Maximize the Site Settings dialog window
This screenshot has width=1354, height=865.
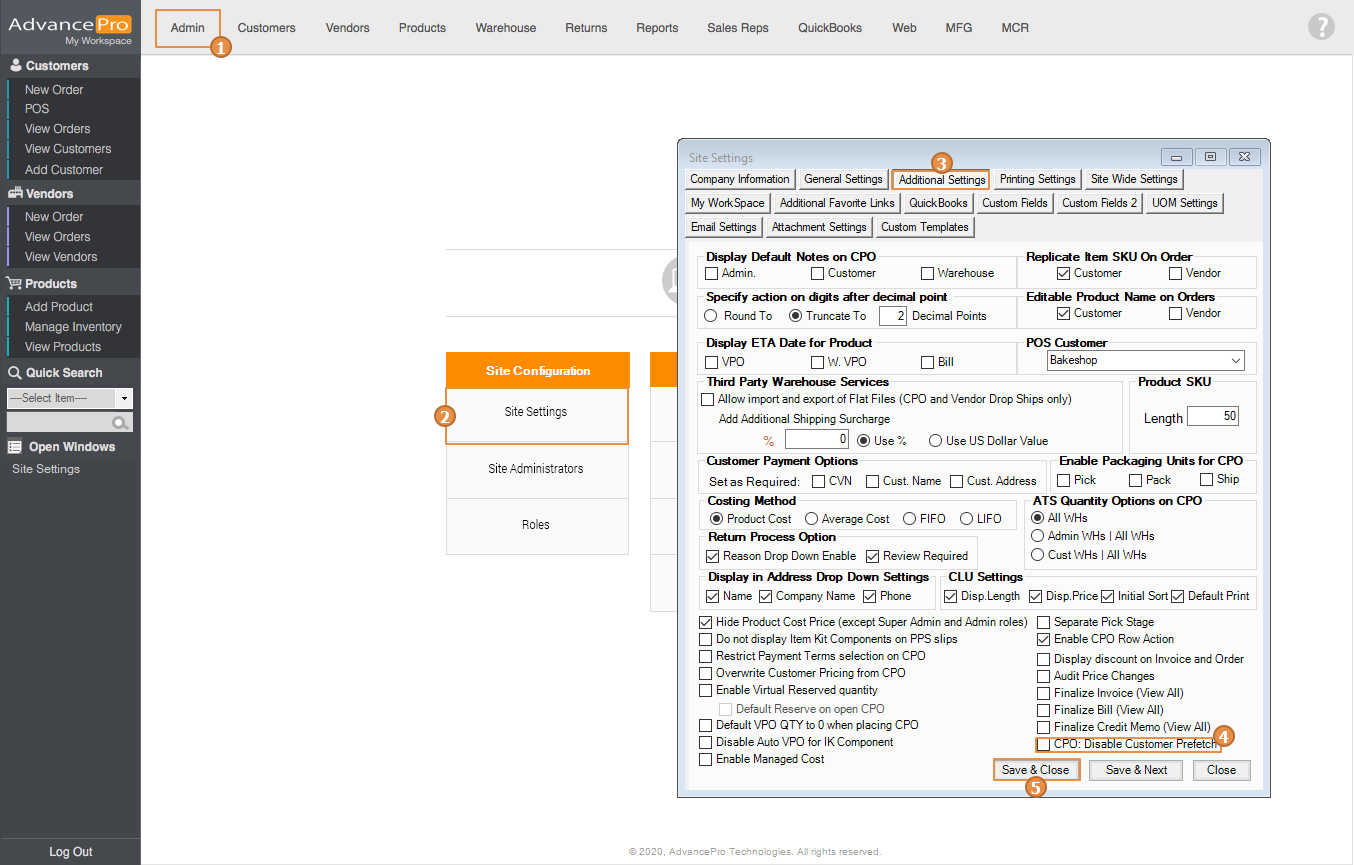(x=1210, y=157)
